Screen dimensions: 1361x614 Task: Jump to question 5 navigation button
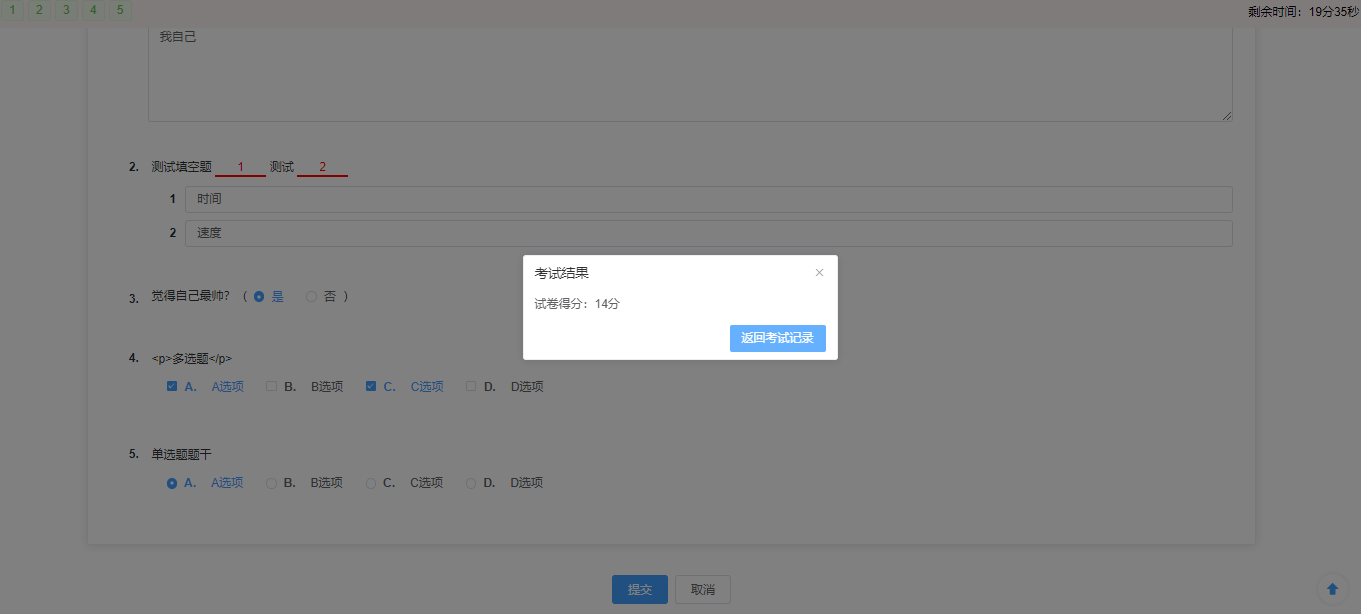[120, 10]
